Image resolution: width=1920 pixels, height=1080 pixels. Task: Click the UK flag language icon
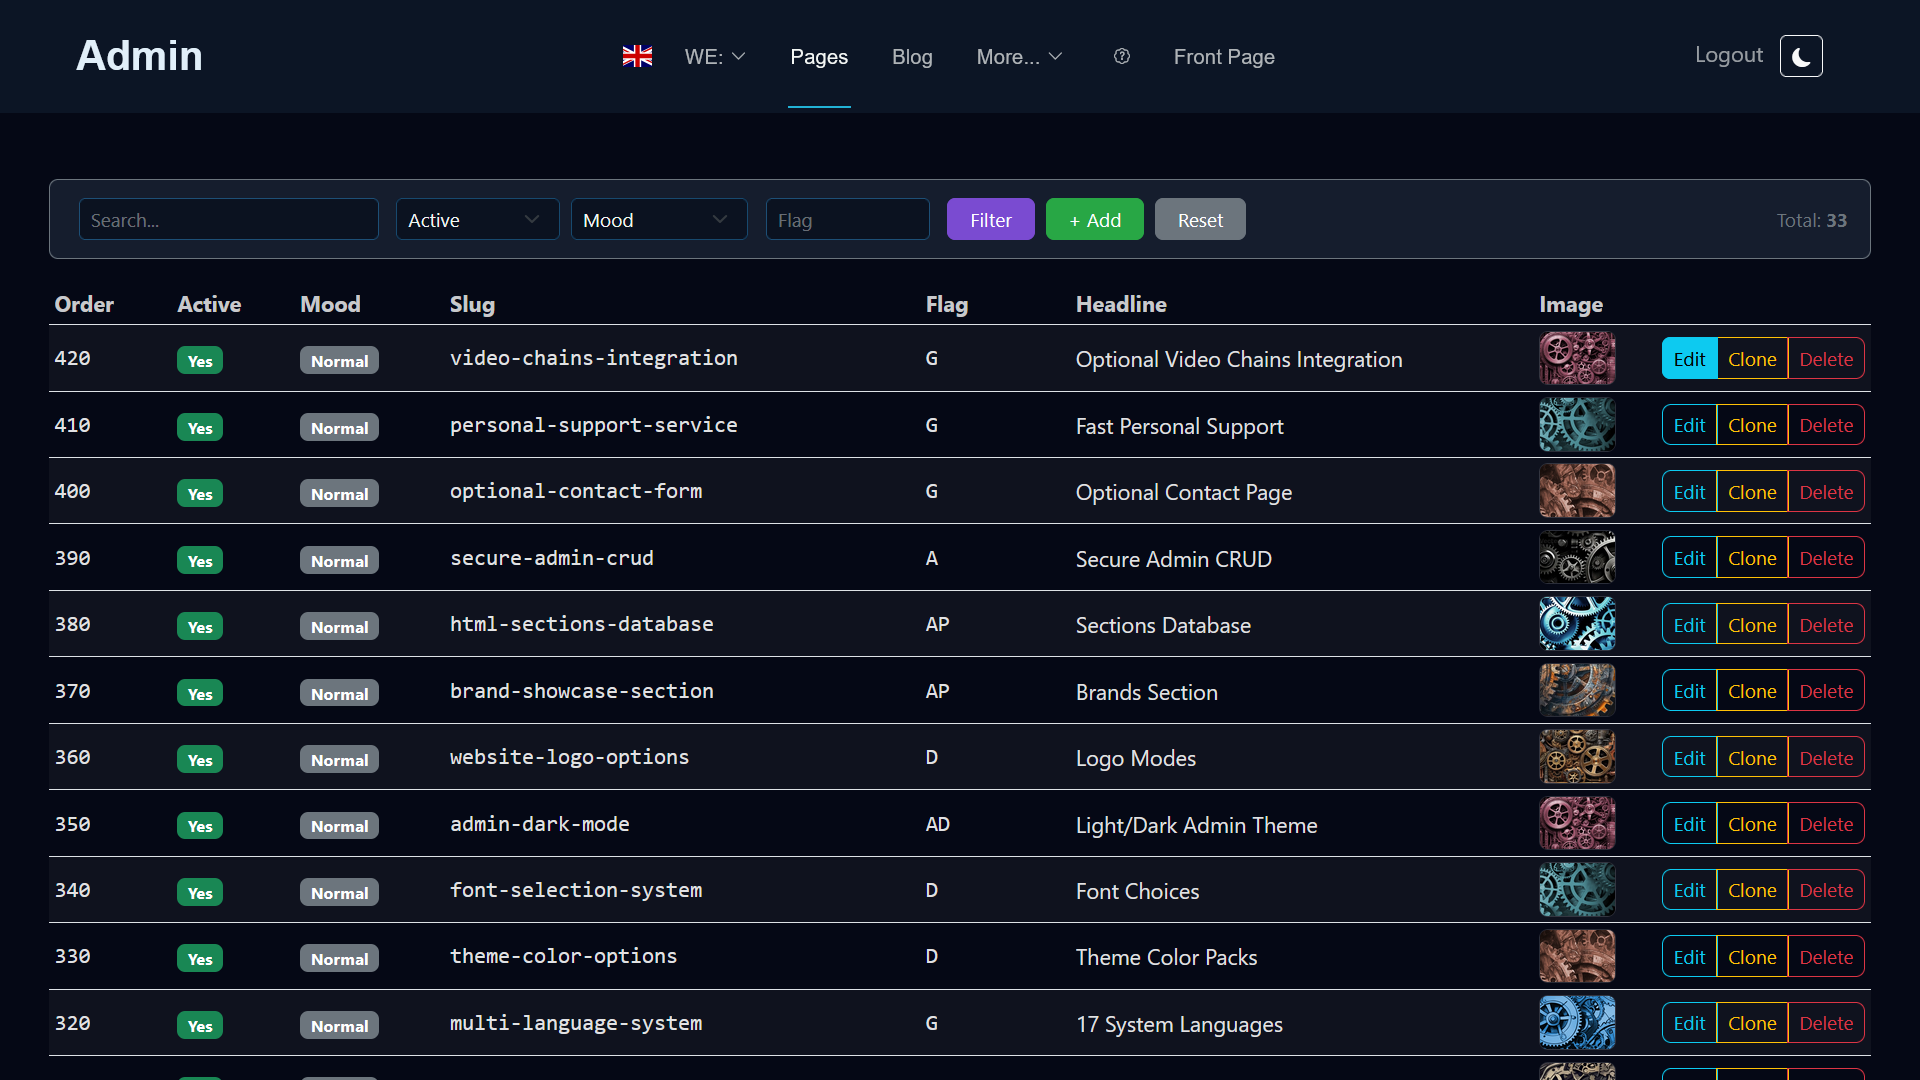[x=637, y=56]
